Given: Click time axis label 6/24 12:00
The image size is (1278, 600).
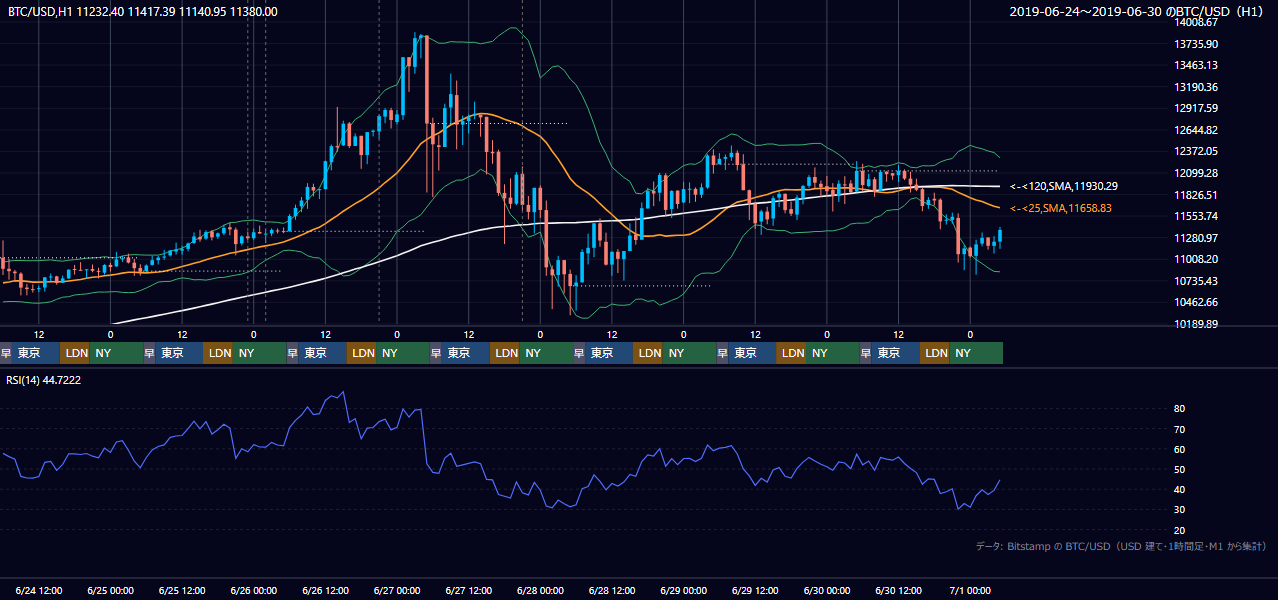Looking at the screenshot, I should click(x=40, y=590).
